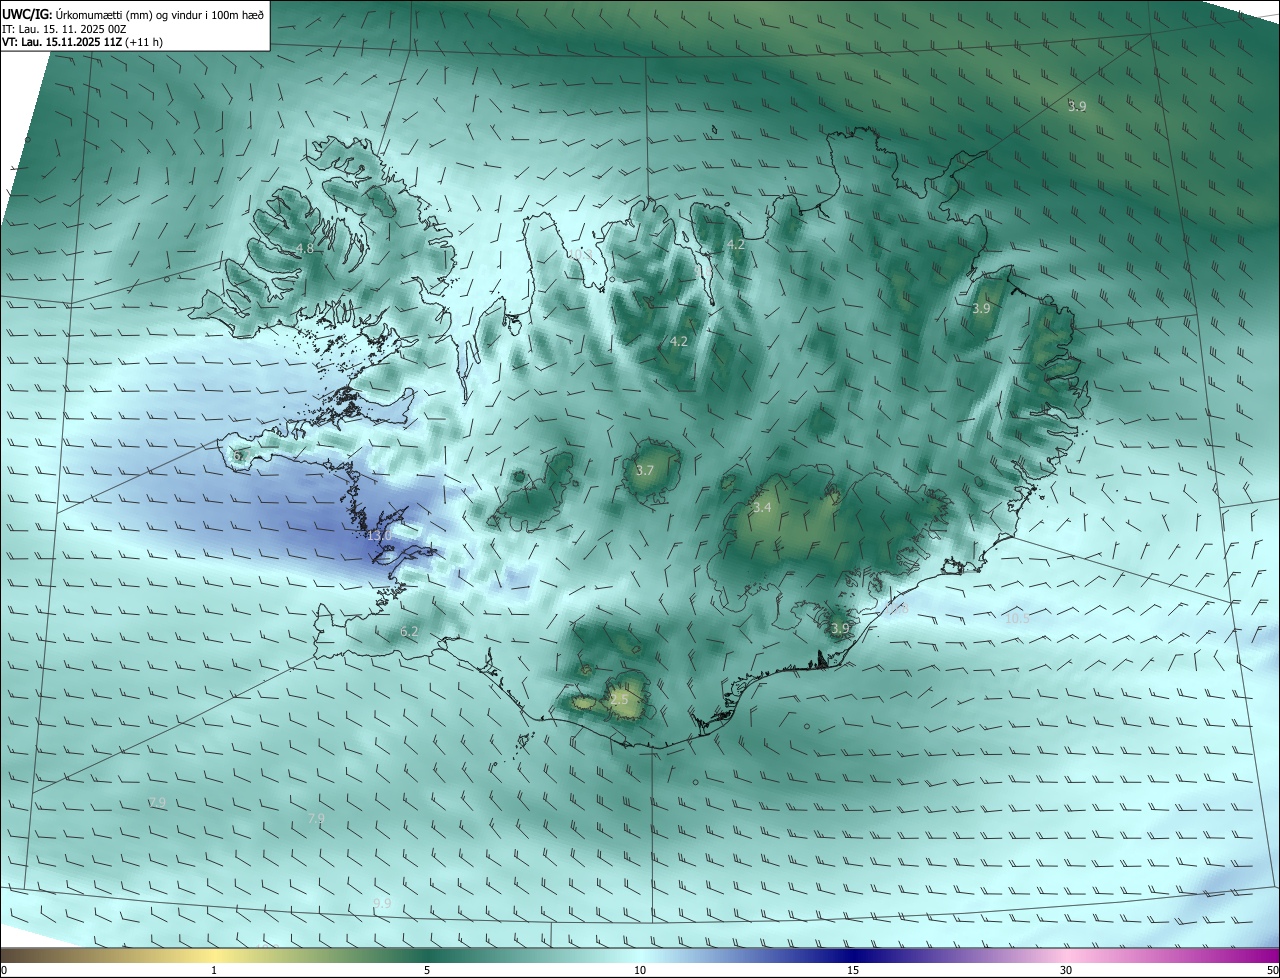Click the 13.0 value on the map
Viewport: 1280px width, 978px height.
click(379, 536)
